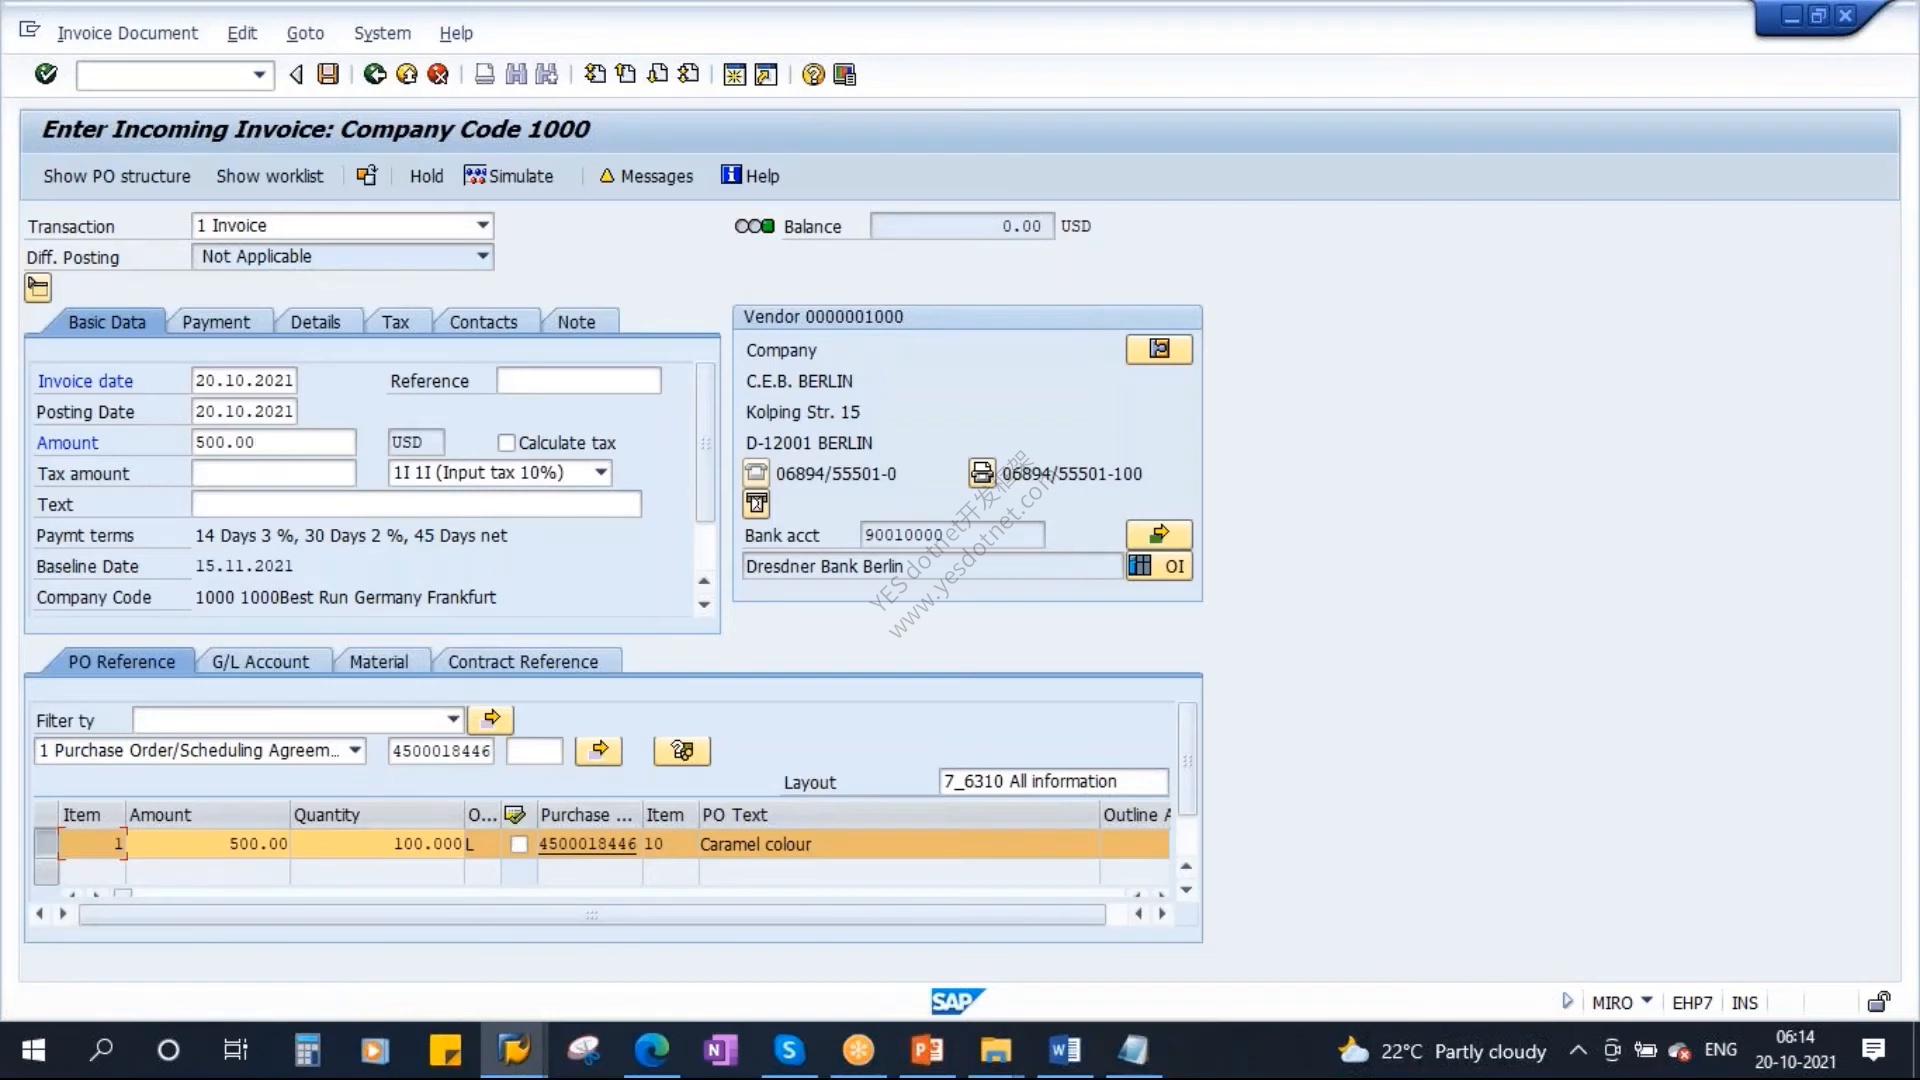This screenshot has height=1080, width=1920.
Task: Select the item 1 row selector box
Action: 46,843
